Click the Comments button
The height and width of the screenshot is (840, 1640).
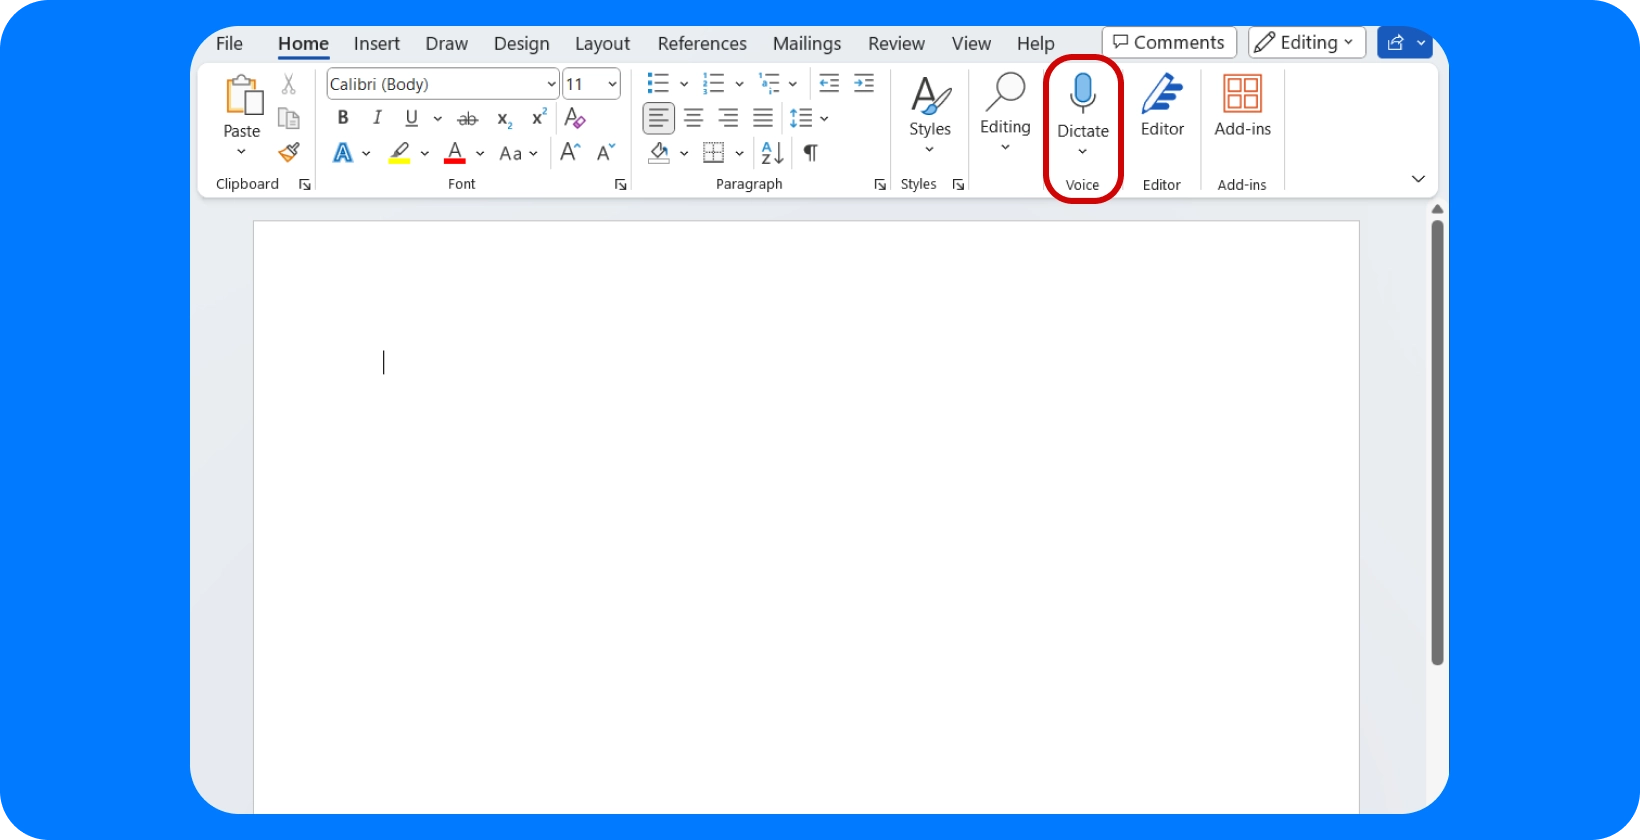tap(1169, 42)
